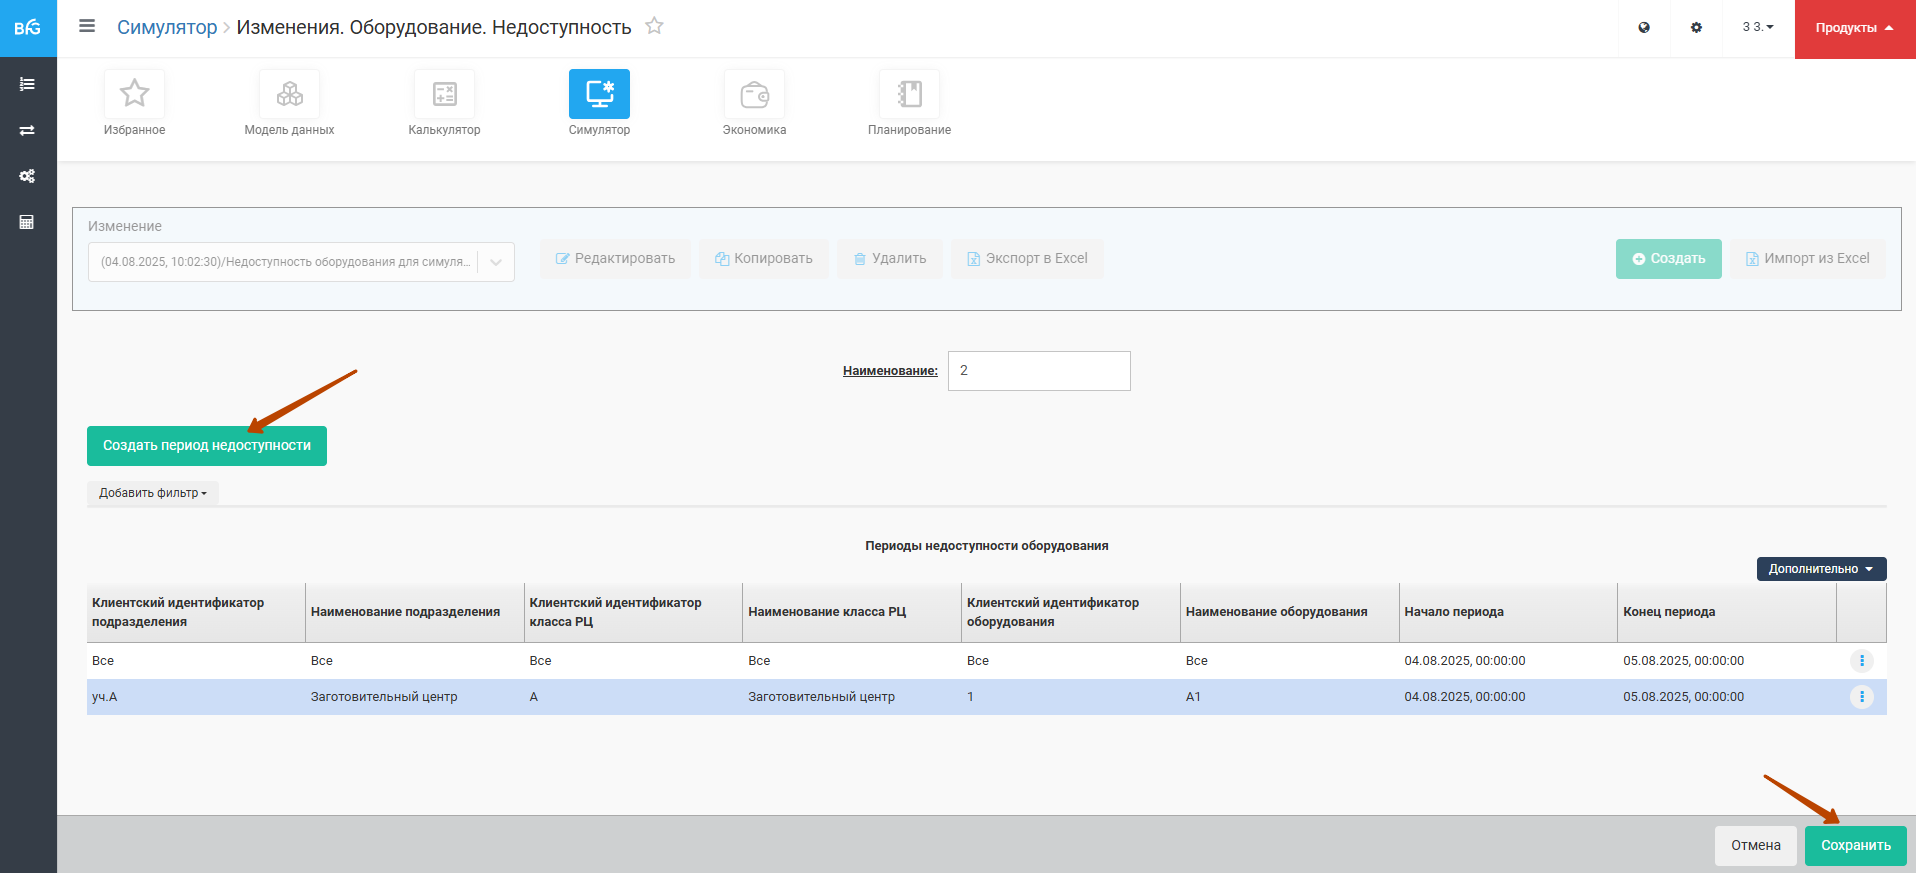Click Создать период недоступности button
1916x873 pixels.
click(207, 446)
